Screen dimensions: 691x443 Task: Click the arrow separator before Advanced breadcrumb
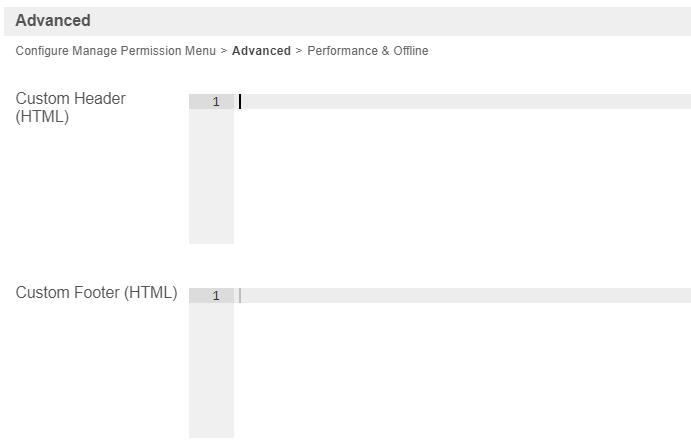[224, 51]
